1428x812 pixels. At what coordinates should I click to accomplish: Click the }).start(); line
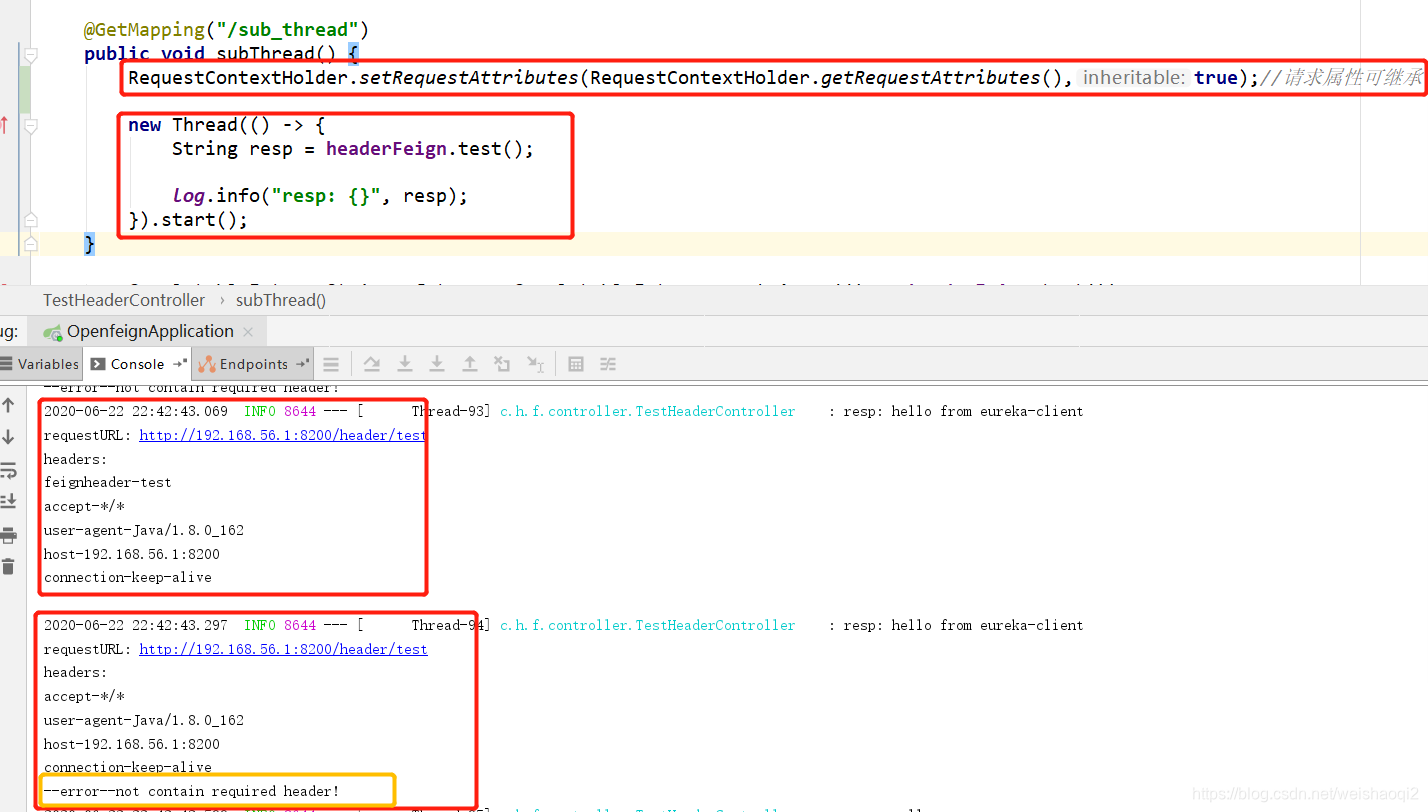(x=188, y=220)
